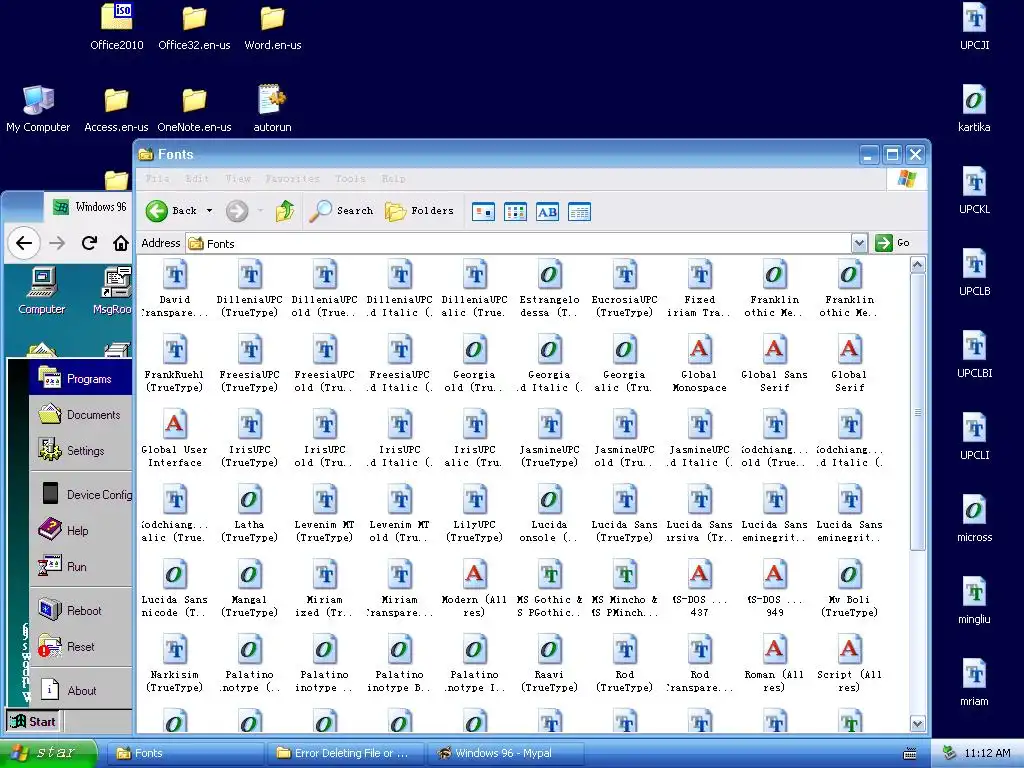The width and height of the screenshot is (1024, 768).
Task: Select the Roman (All res) font
Action: click(x=775, y=664)
